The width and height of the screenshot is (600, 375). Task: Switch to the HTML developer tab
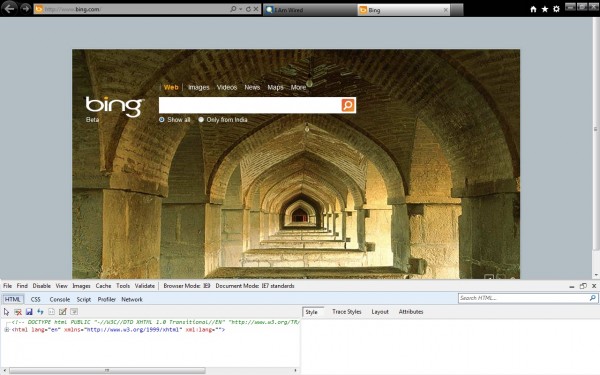[13, 299]
